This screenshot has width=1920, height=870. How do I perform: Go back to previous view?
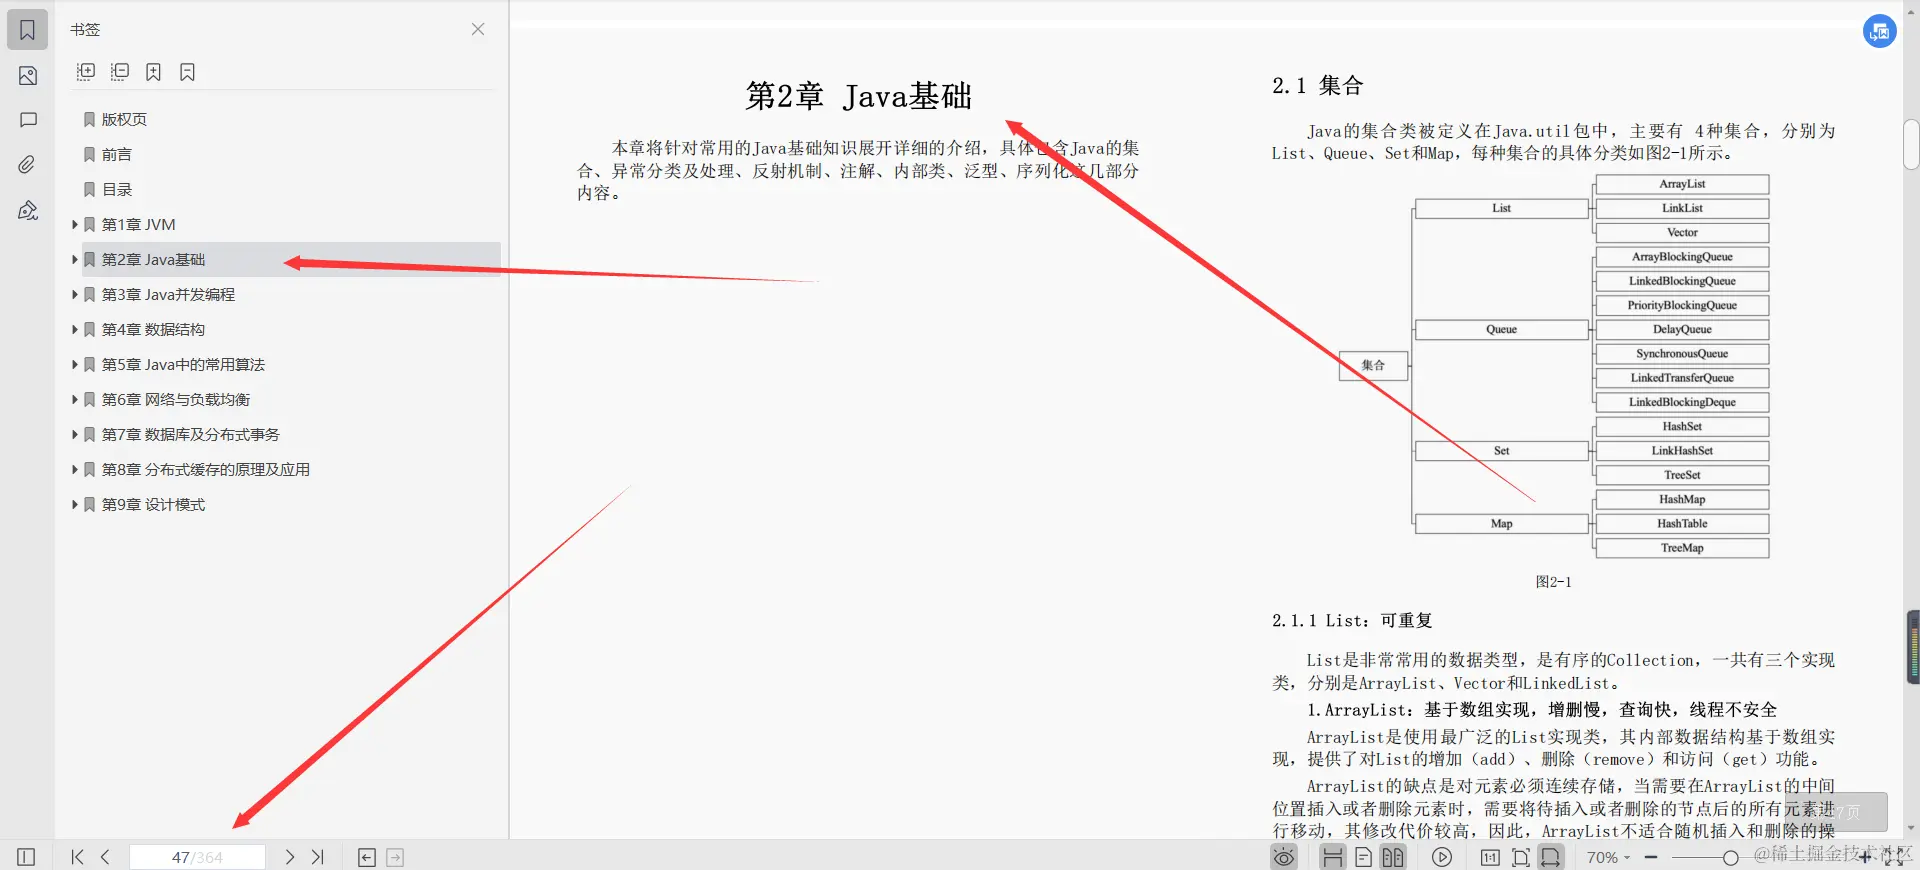click(367, 857)
